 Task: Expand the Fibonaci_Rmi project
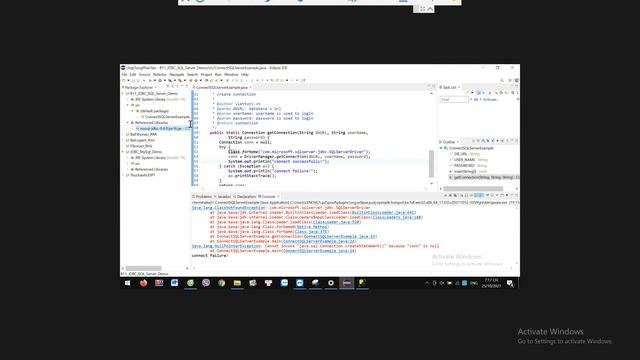coord(123,146)
